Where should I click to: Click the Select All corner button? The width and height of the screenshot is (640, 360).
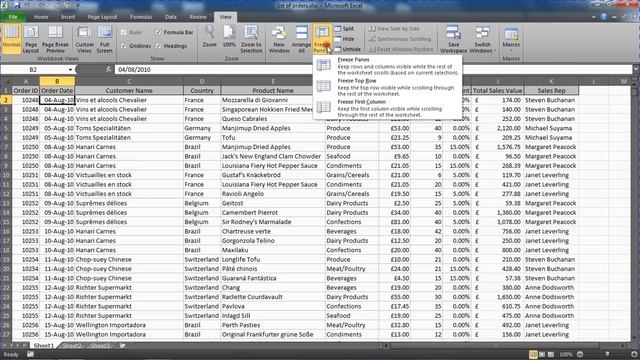point(6,81)
